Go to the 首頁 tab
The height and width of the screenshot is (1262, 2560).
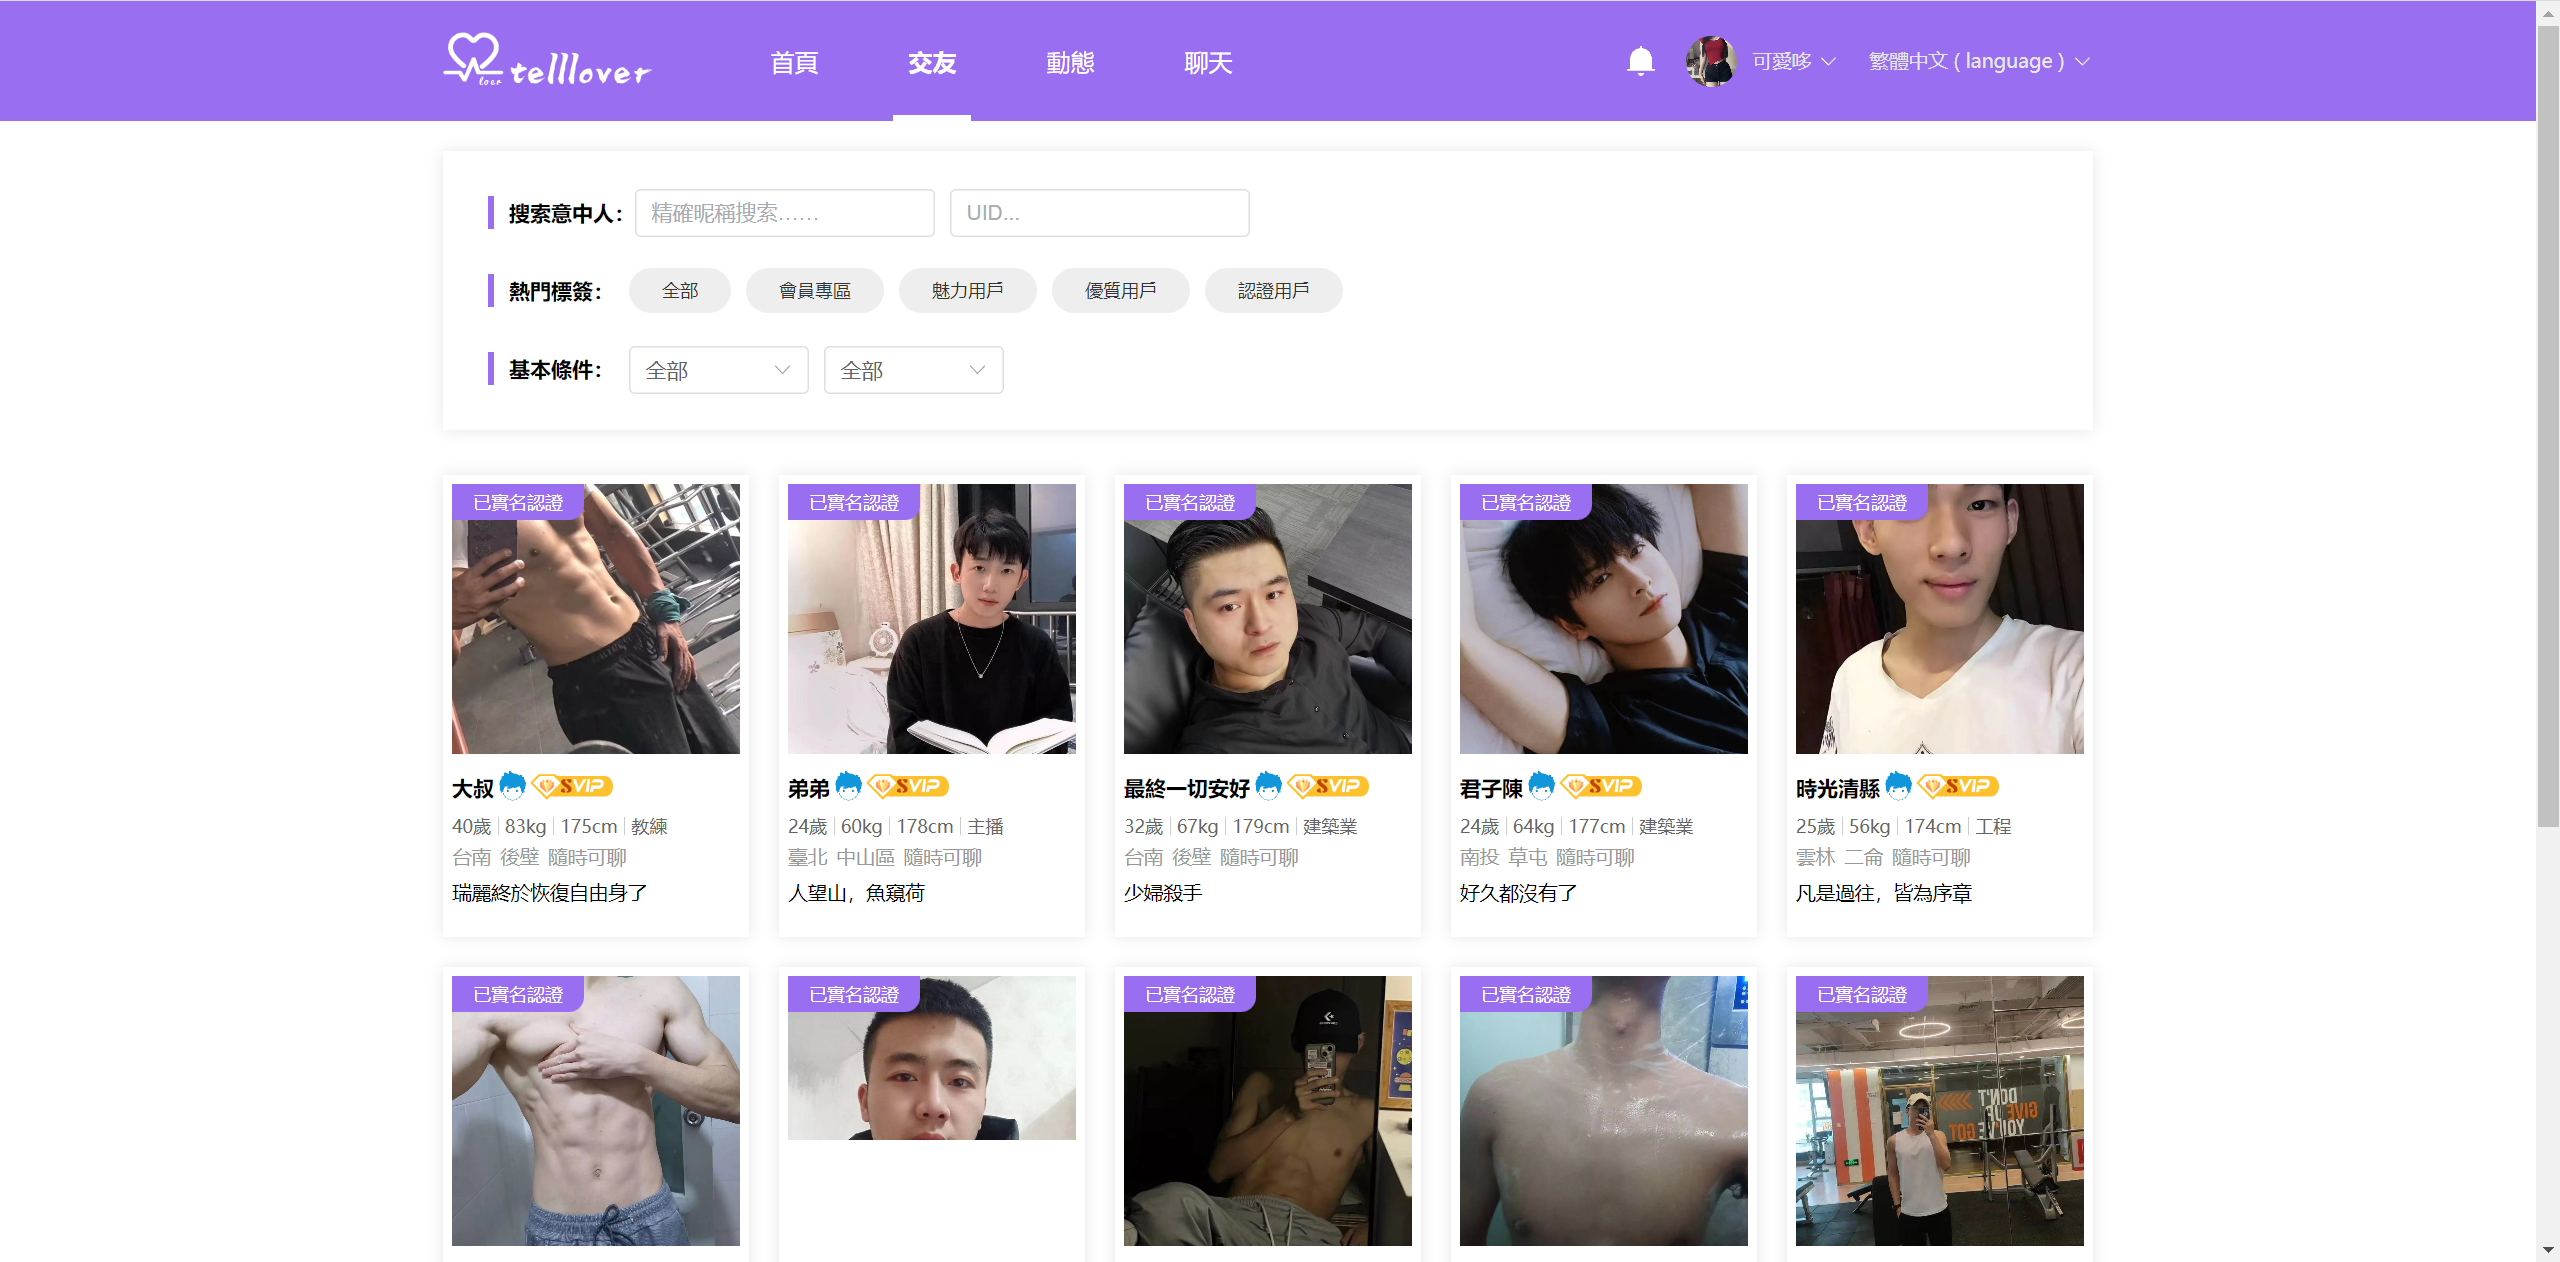pyautogui.click(x=794, y=63)
